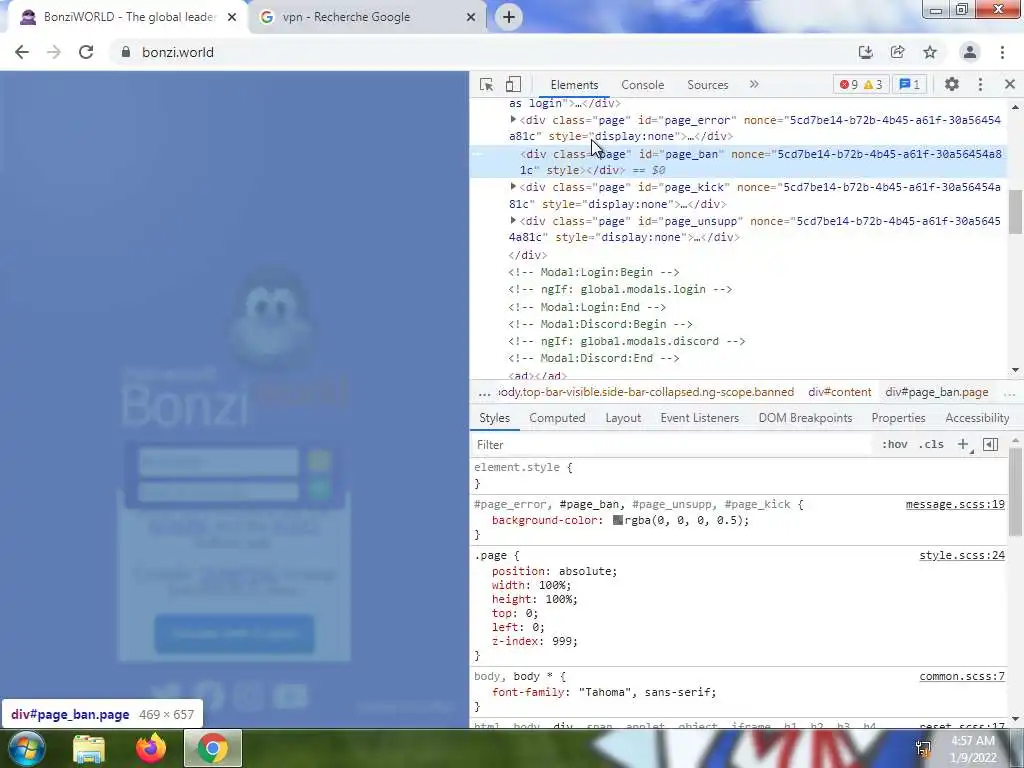This screenshot has height=768, width=1024.
Task: Open the Accessibility pane tab
Action: [977, 418]
